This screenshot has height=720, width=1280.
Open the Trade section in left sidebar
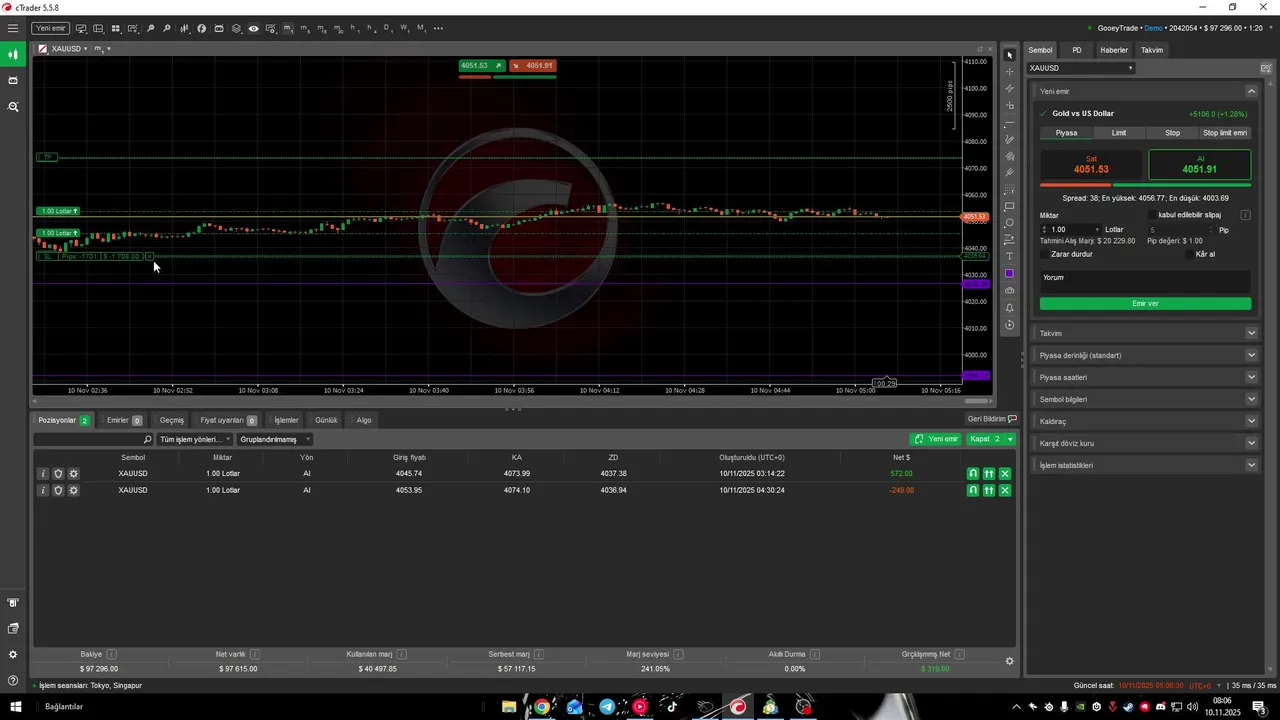[13, 54]
